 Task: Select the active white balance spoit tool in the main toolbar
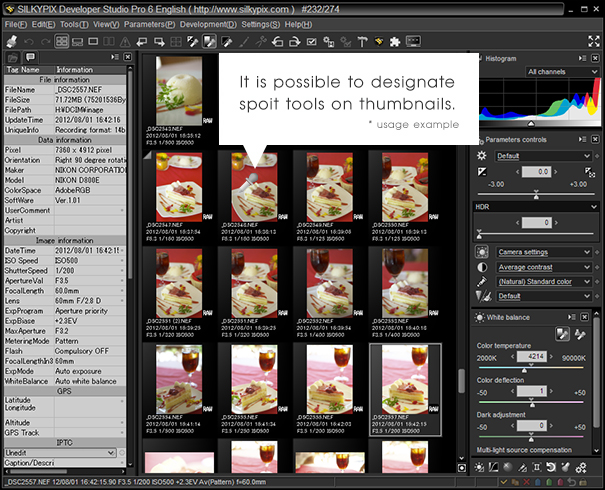tap(210, 41)
